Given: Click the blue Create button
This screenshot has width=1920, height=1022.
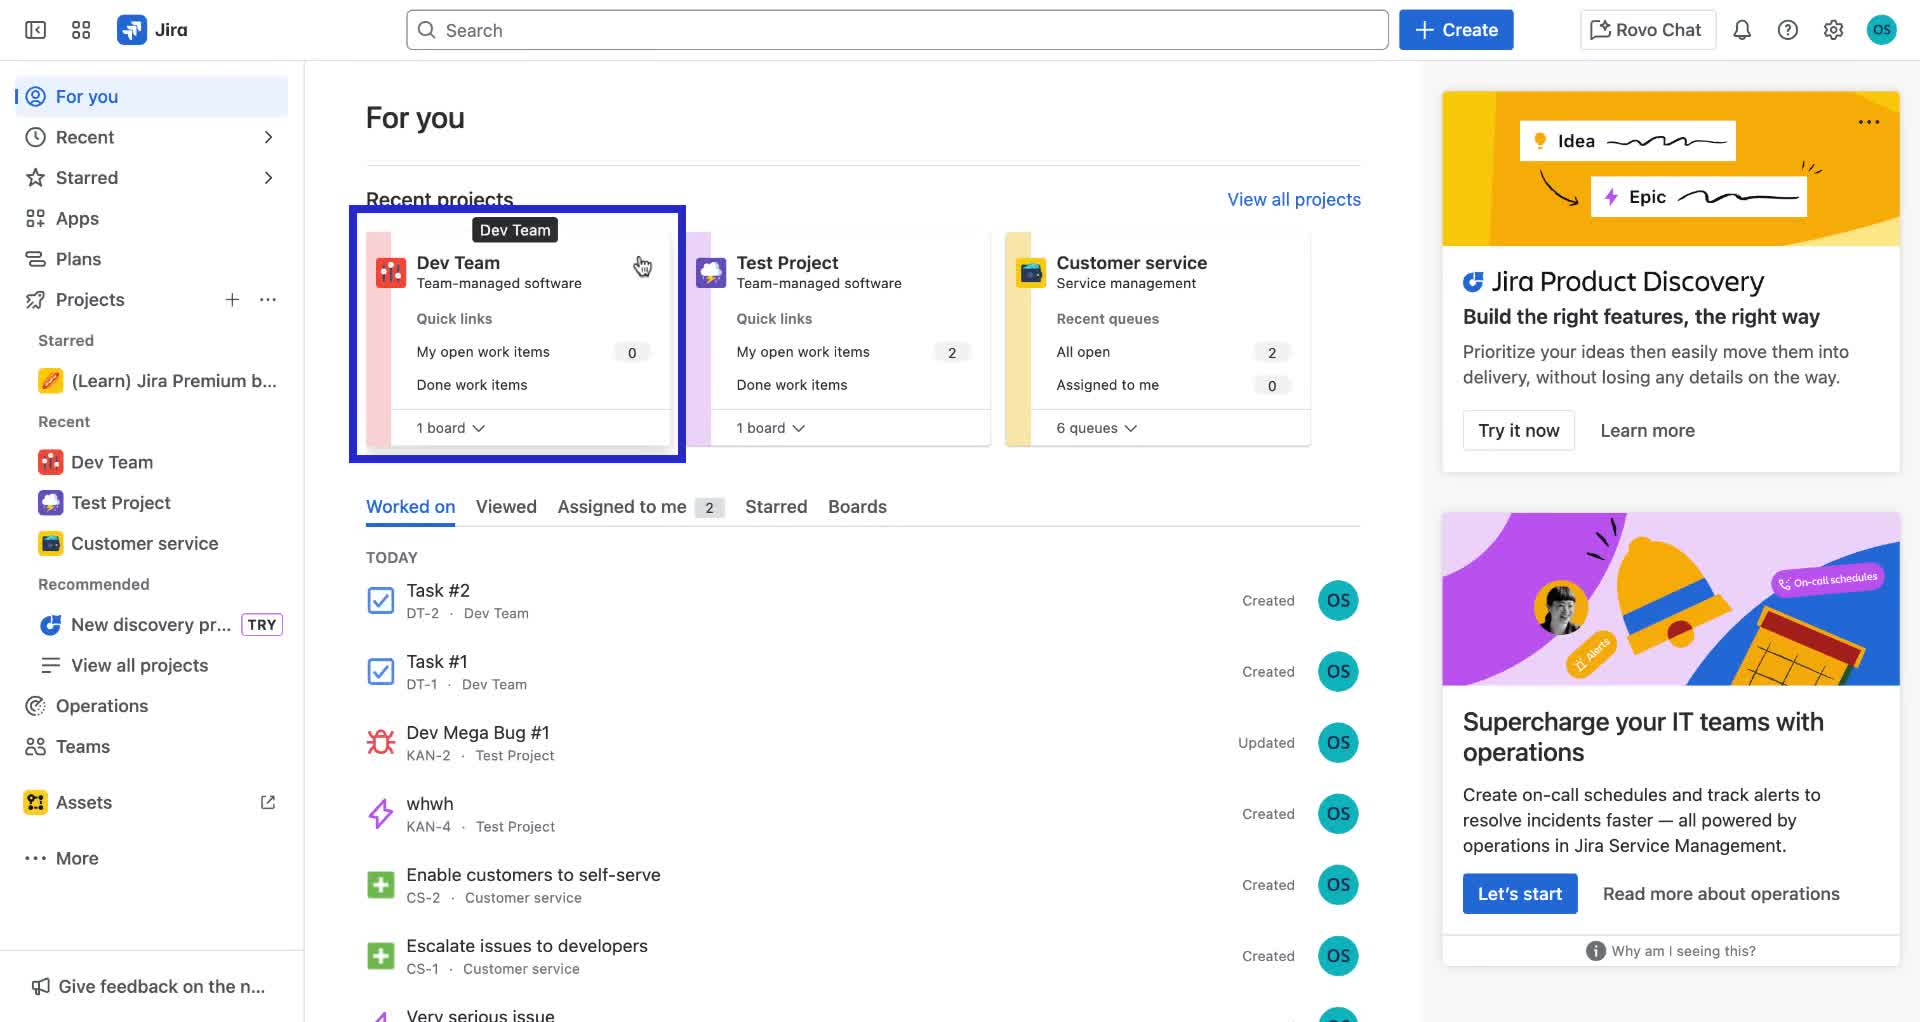Looking at the screenshot, I should [1455, 30].
